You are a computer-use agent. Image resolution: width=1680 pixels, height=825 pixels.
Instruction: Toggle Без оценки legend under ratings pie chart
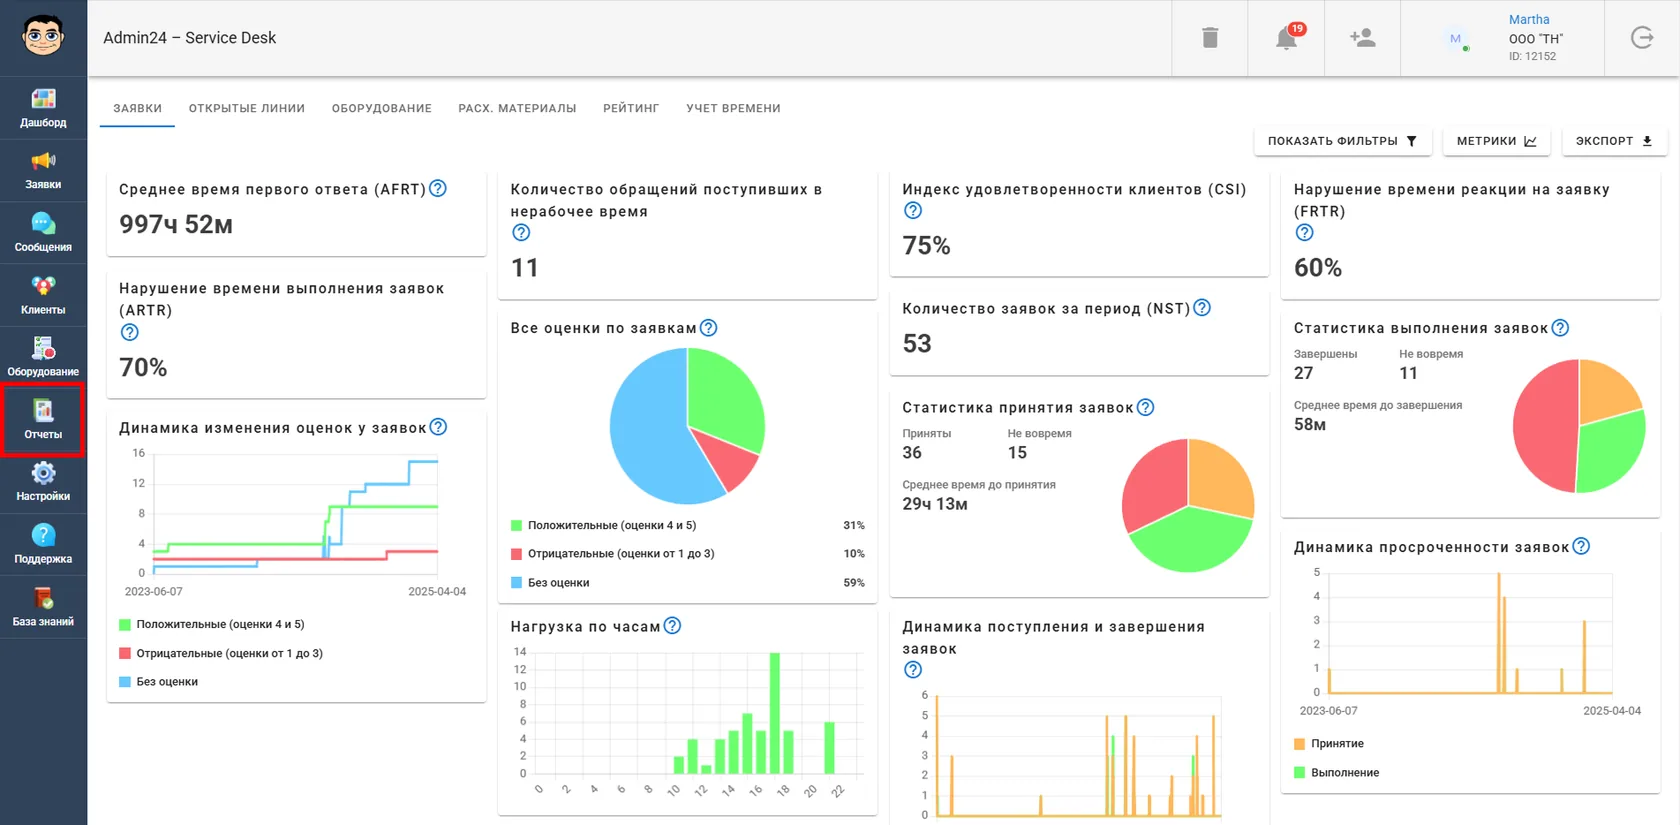coord(550,582)
